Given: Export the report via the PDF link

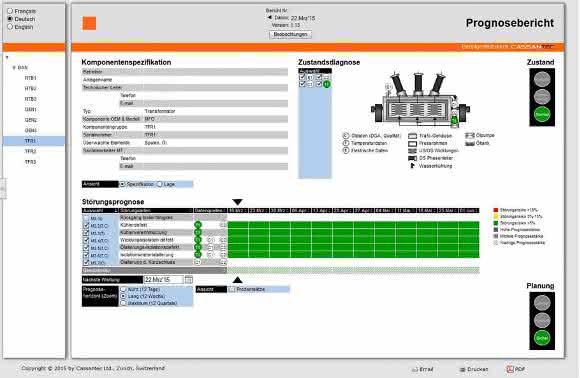Looking at the screenshot, I should coord(516,369).
